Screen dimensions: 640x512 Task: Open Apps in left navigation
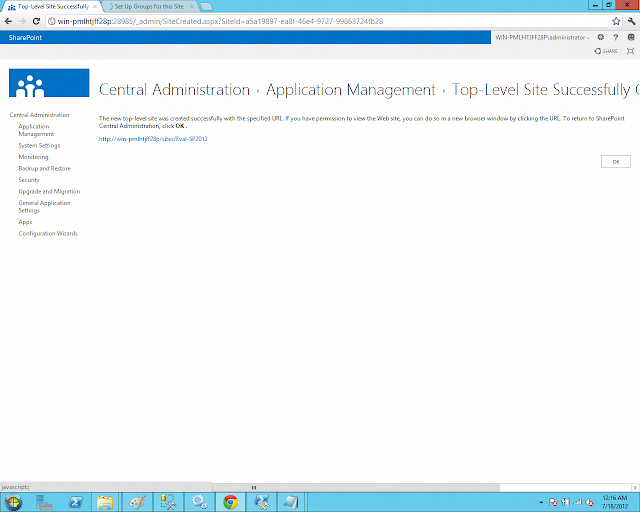[25, 222]
